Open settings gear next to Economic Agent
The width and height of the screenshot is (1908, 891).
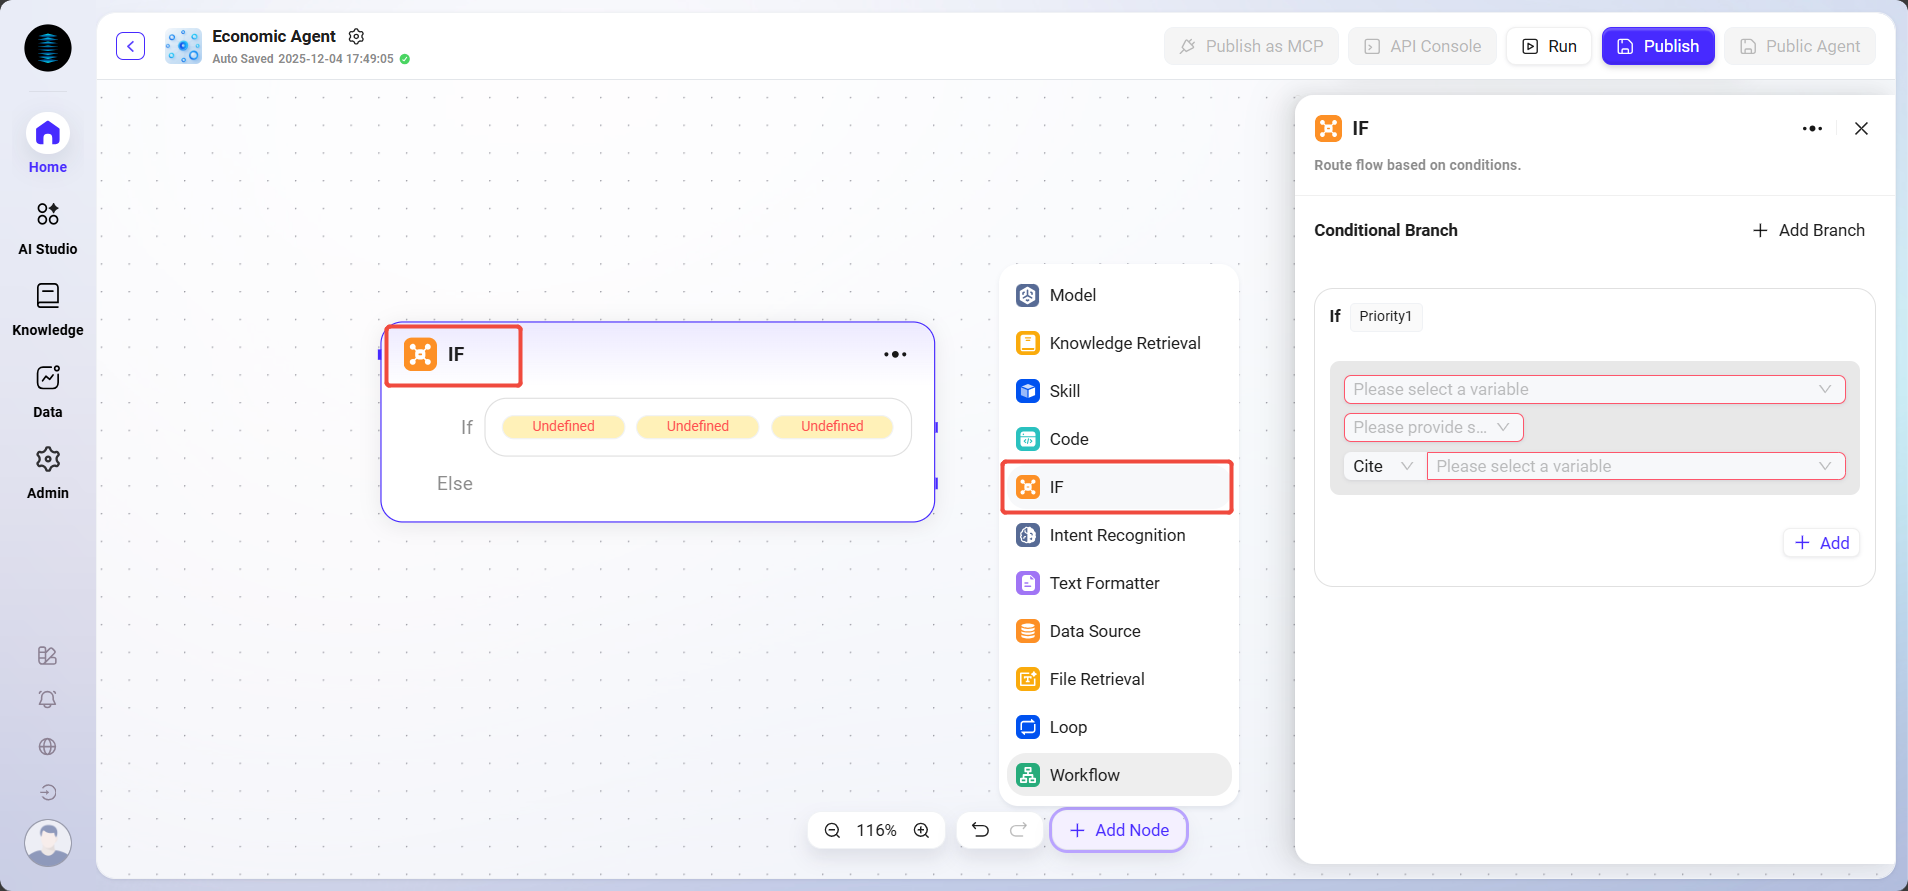[356, 36]
